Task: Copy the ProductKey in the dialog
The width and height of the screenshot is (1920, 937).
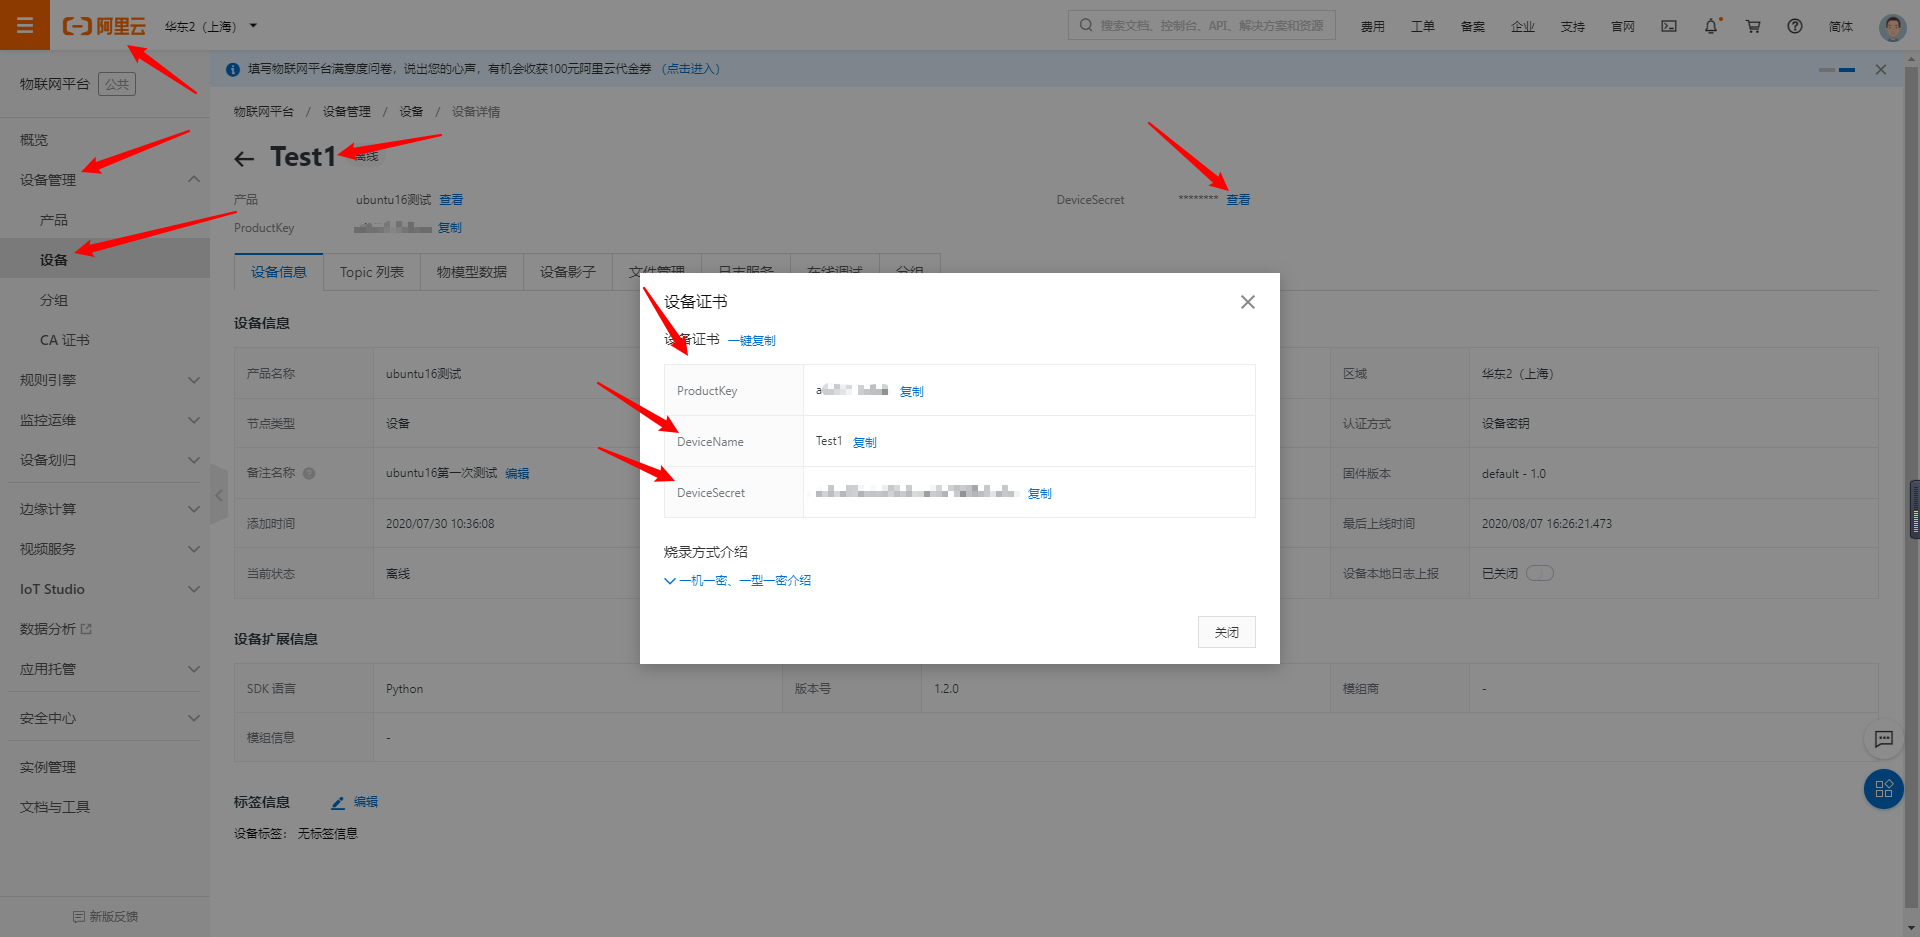Action: (x=912, y=392)
